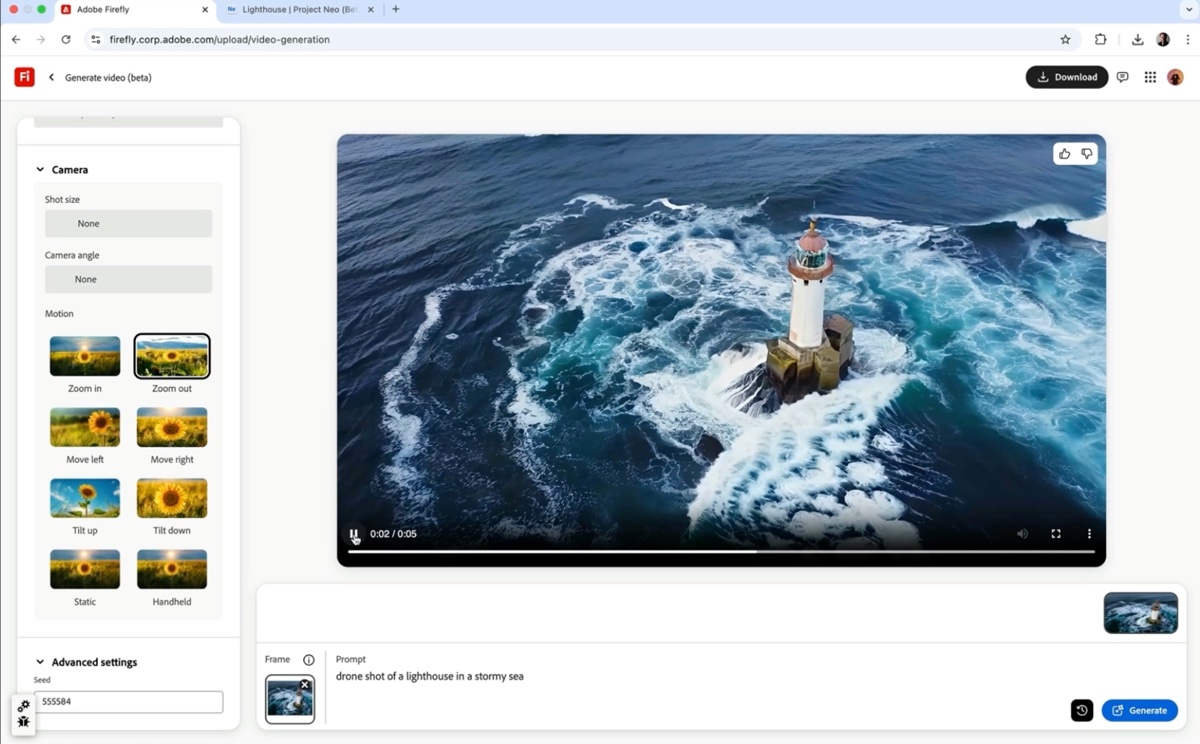Open generation history icon beside Generate
Viewport: 1200px width, 744px height.
pyautogui.click(x=1081, y=710)
